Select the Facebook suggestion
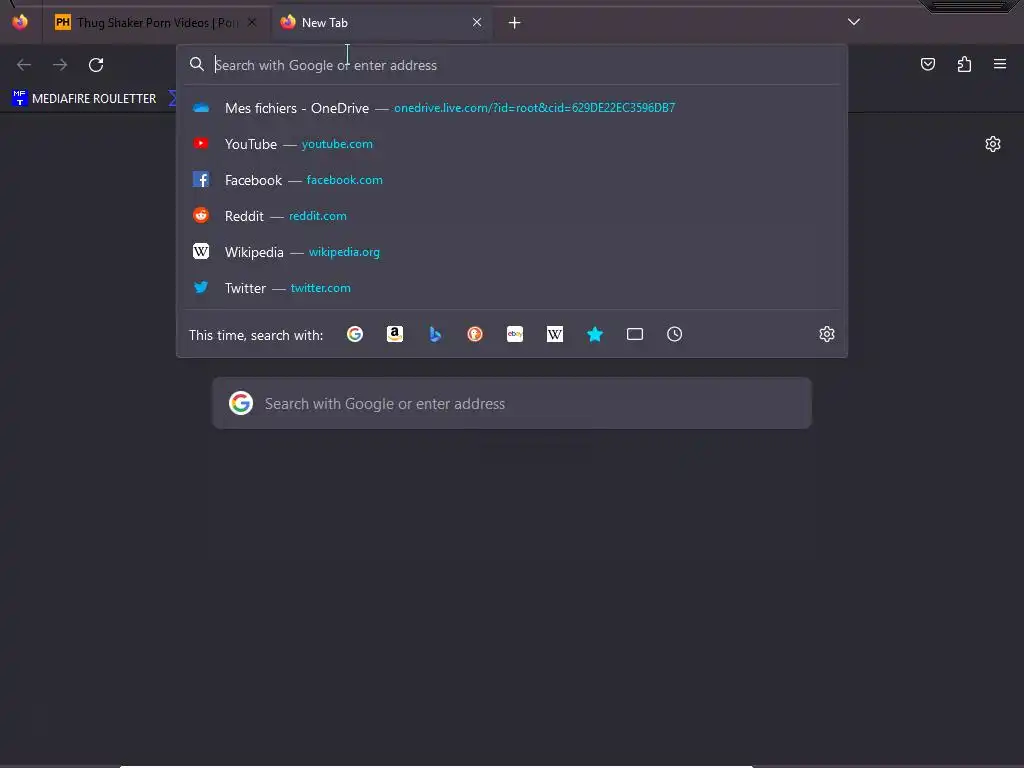 click(x=512, y=180)
